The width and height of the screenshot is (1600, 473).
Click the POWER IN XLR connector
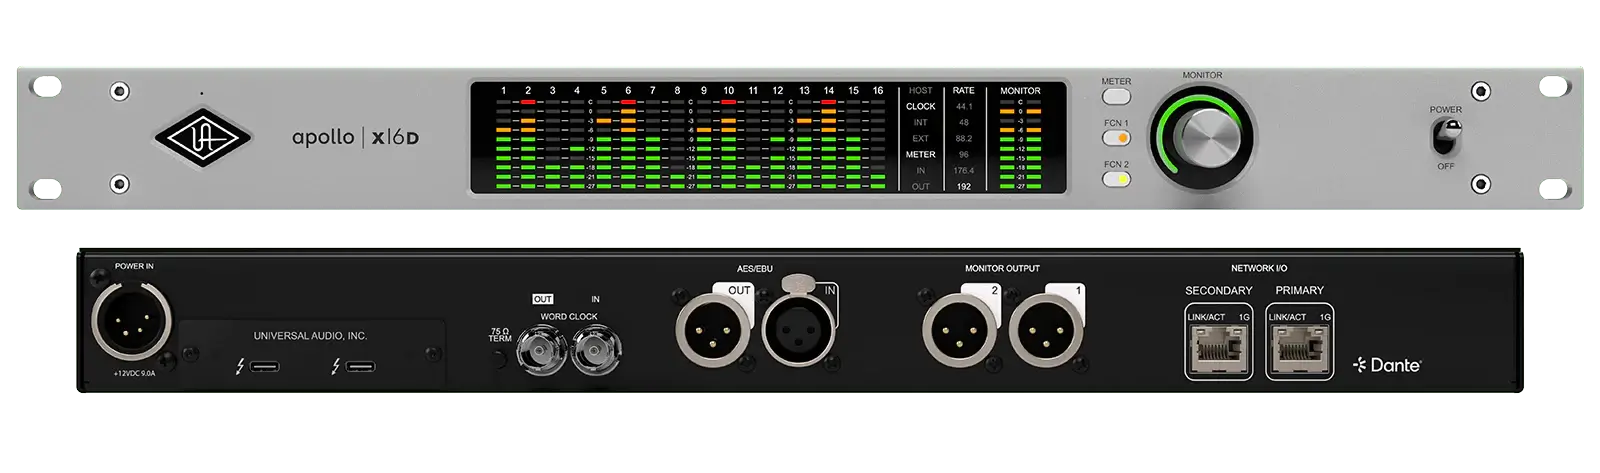click(132, 323)
